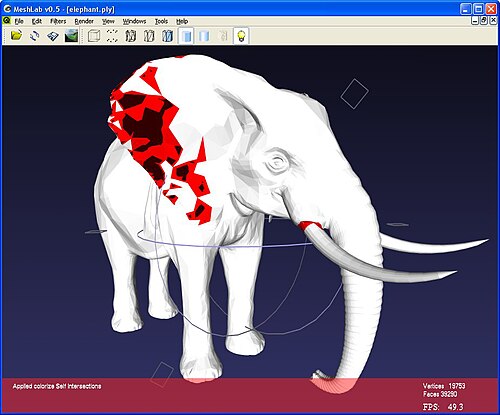Expand the Render menu

(x=84, y=21)
